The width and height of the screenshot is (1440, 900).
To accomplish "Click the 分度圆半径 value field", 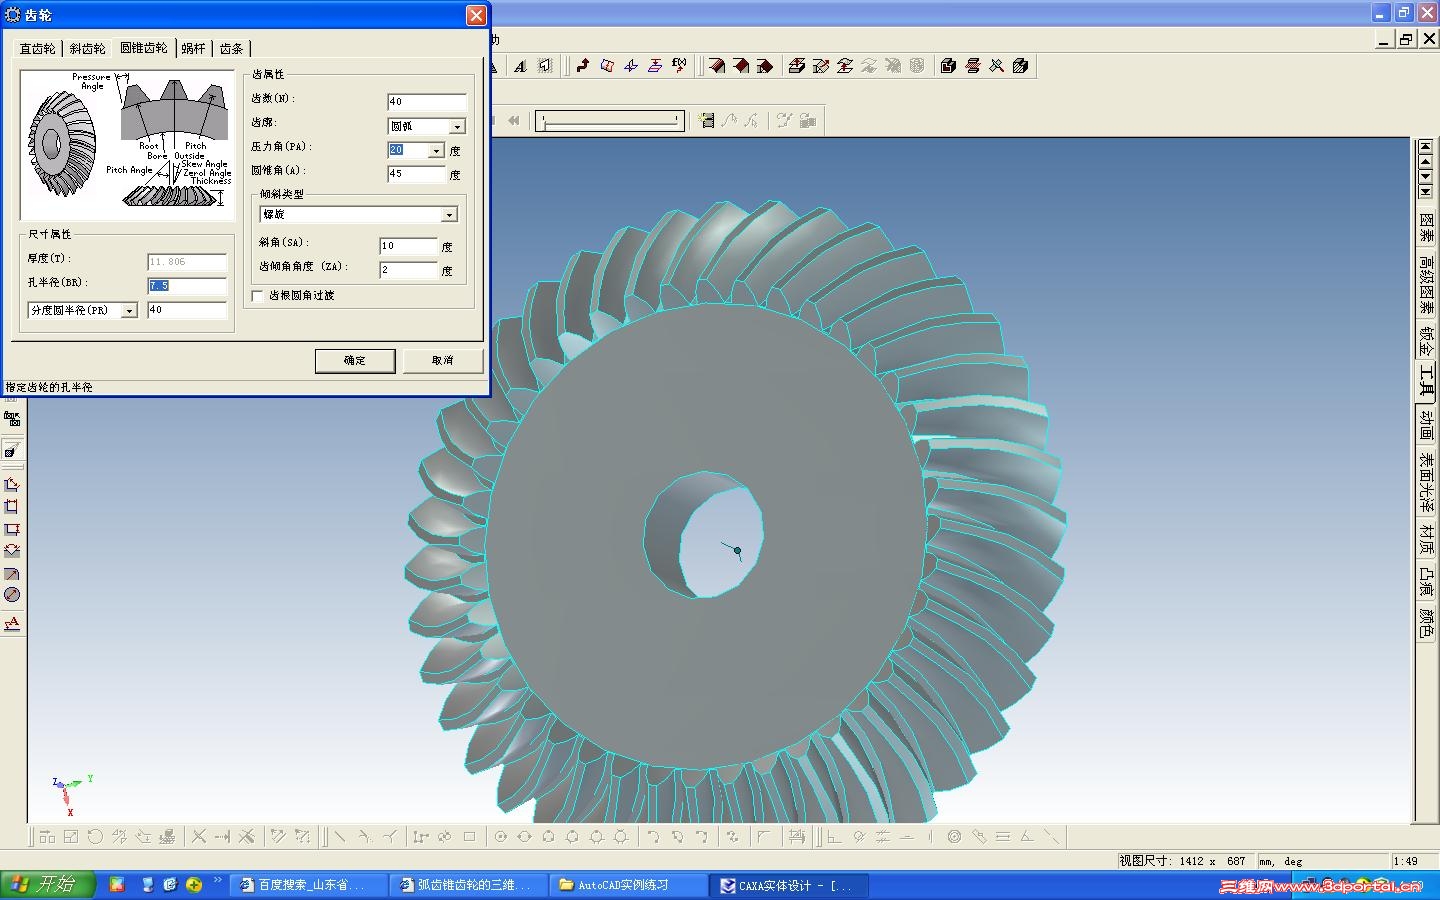I will [x=187, y=310].
